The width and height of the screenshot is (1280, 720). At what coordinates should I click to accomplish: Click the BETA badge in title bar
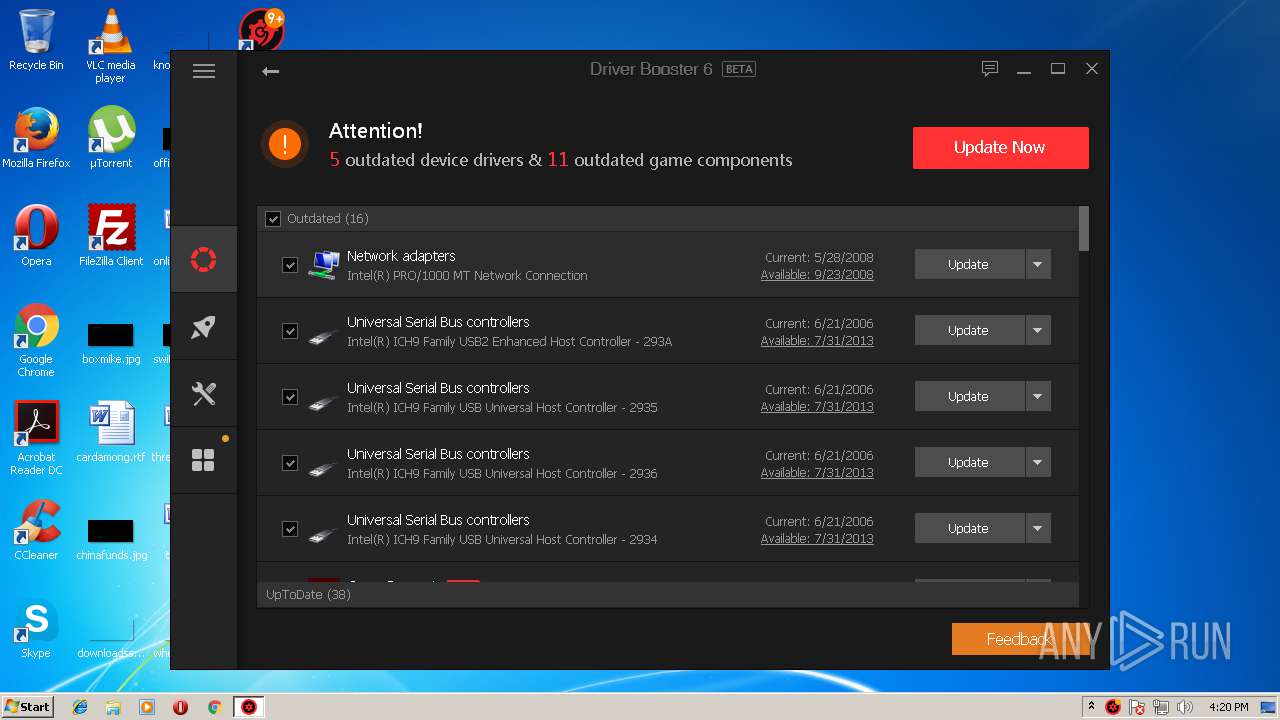pos(739,69)
